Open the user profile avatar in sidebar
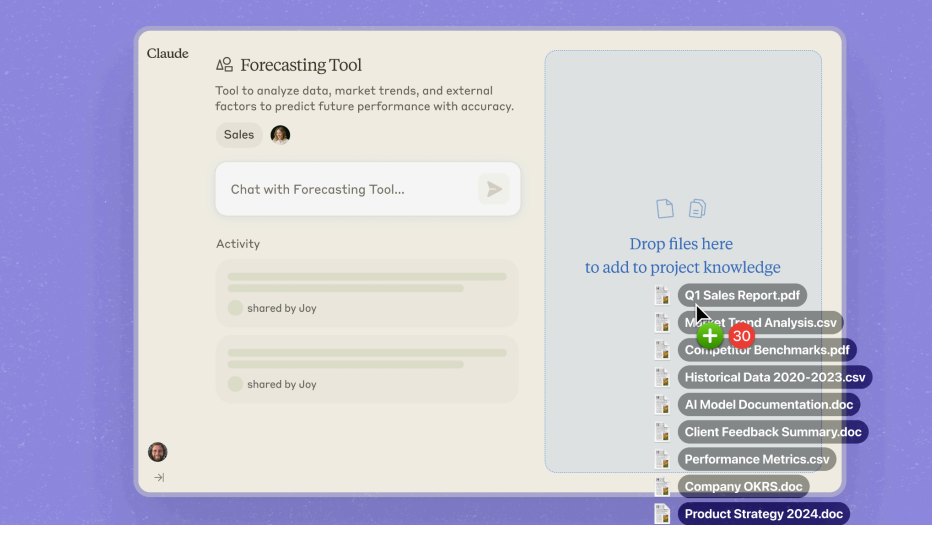The width and height of the screenshot is (932, 536). [158, 452]
